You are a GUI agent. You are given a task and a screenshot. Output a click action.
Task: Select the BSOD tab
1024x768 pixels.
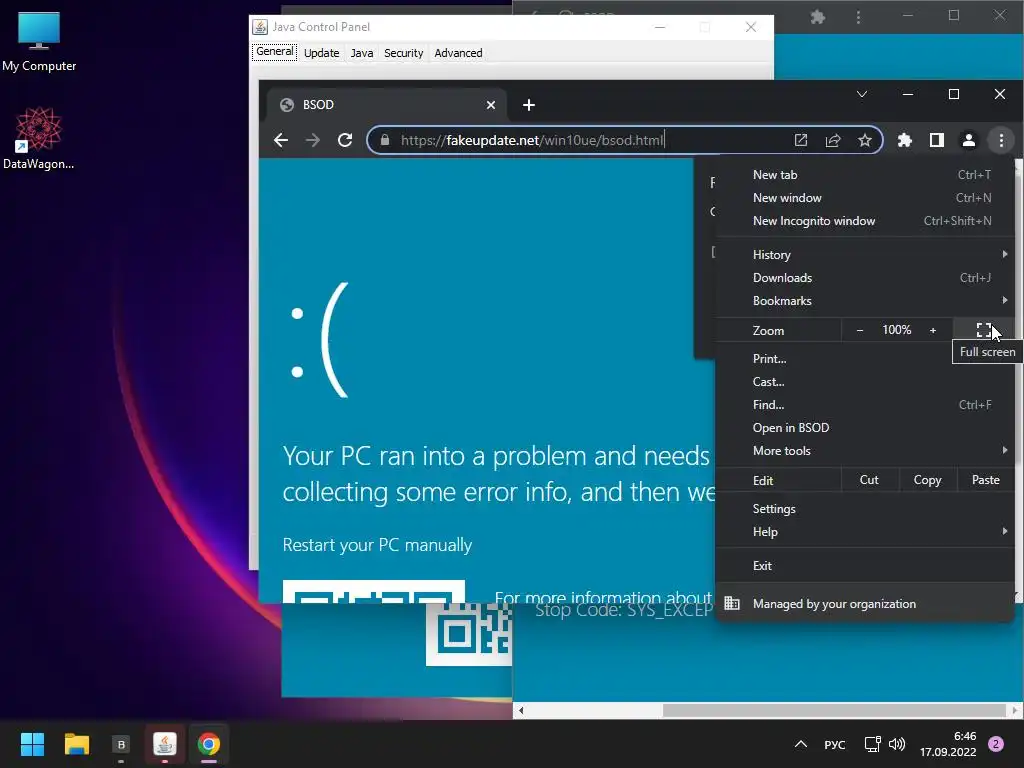pyautogui.click(x=387, y=105)
